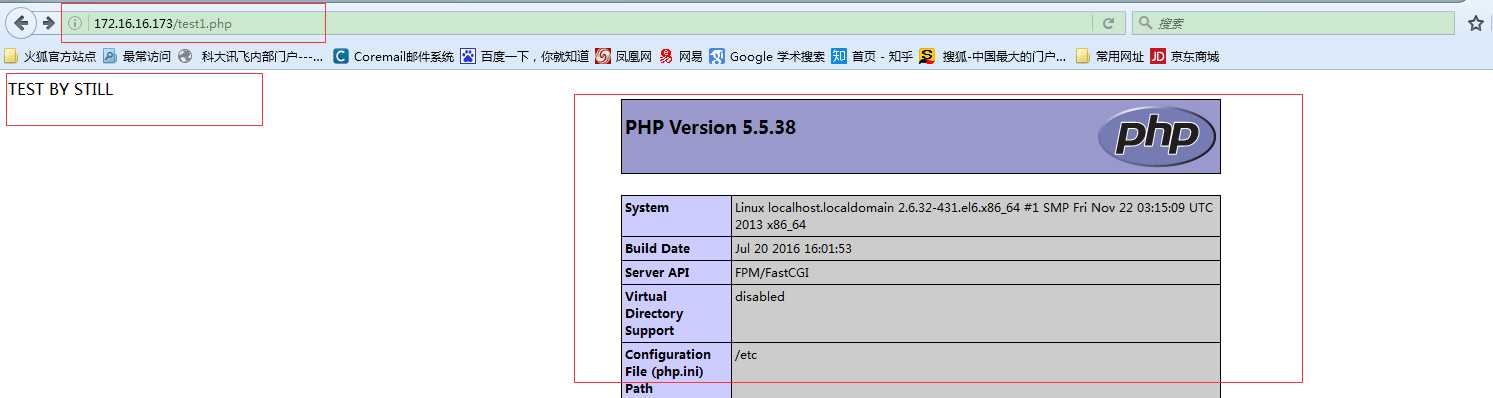Open the 首页 - 知乎 bookmark
Screen dimensions: 1493x398
click(x=872, y=56)
